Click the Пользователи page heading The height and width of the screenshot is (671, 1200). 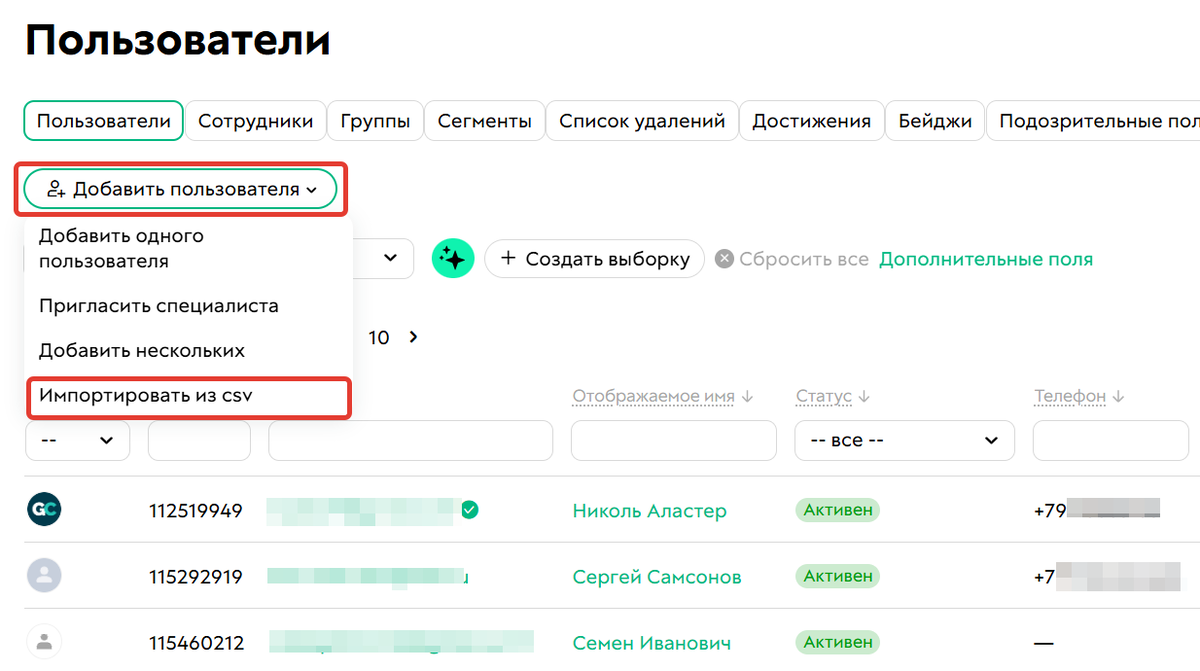(177, 41)
